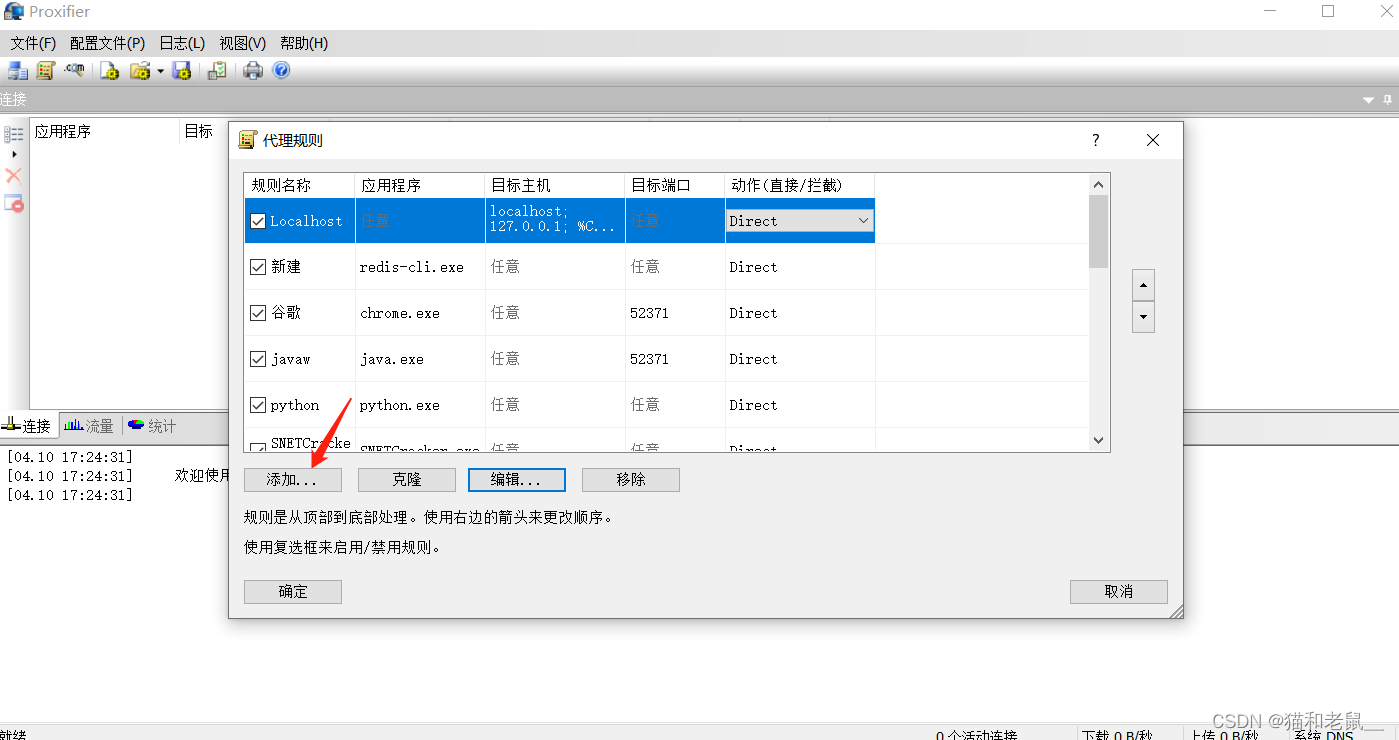Switch to the 统计 tab

(x=152, y=426)
